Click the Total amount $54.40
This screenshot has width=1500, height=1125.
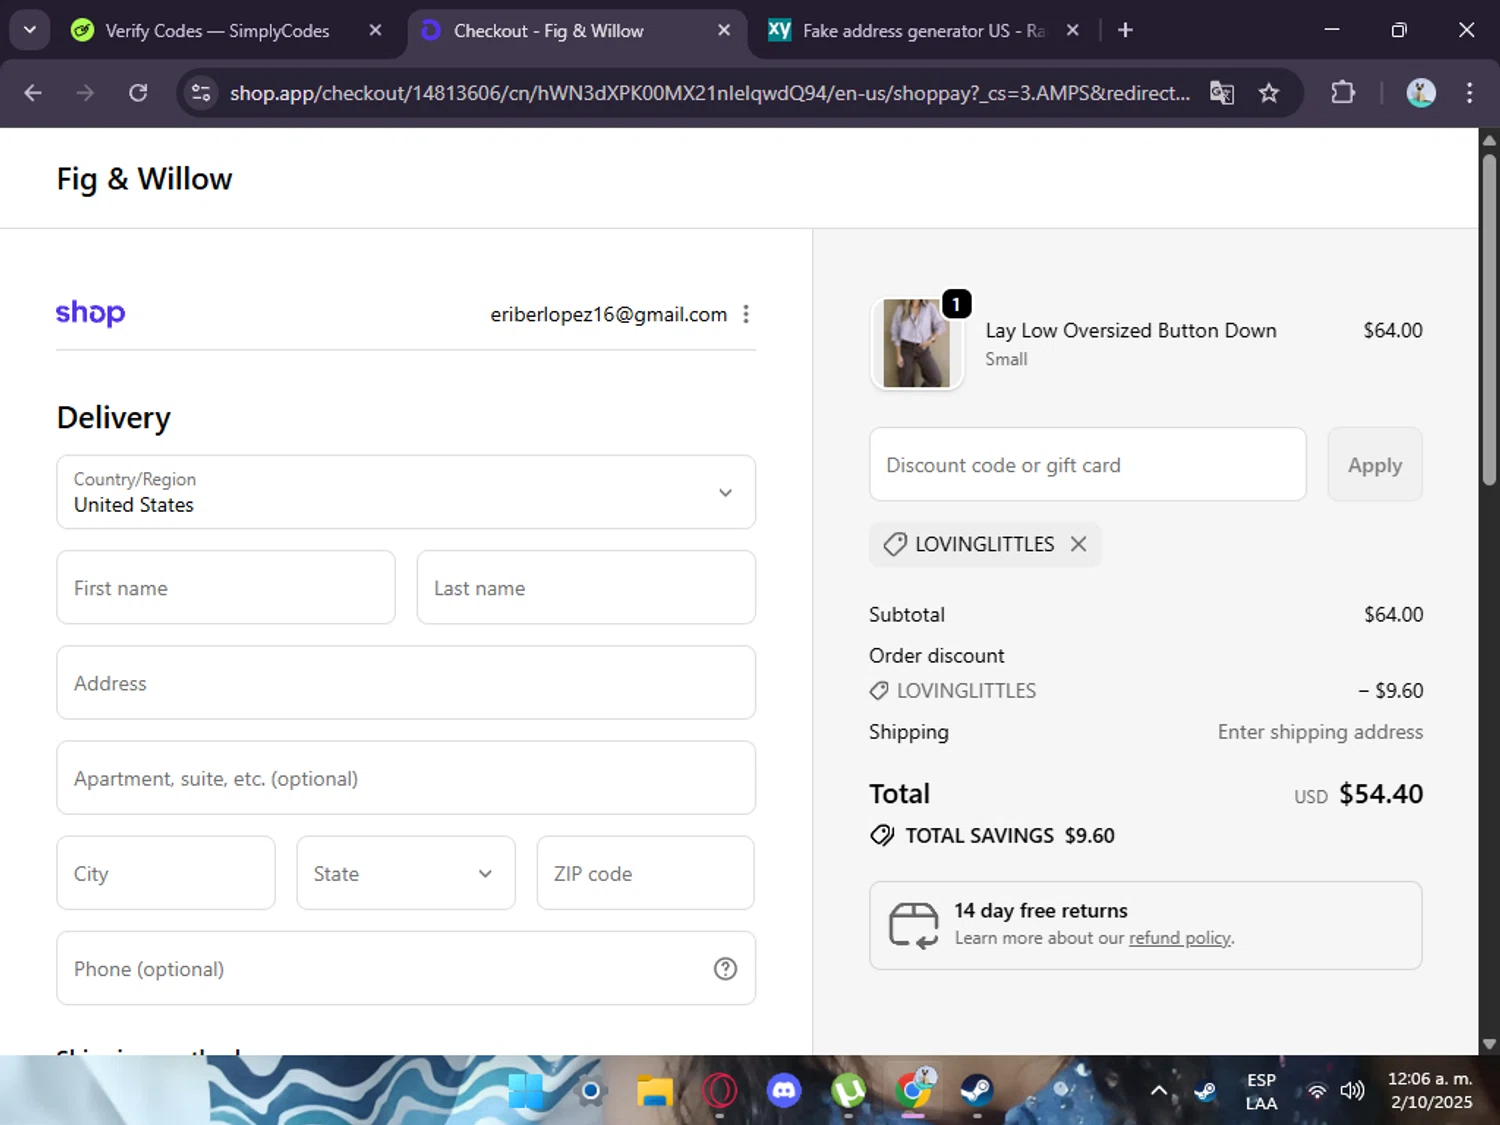[1380, 794]
